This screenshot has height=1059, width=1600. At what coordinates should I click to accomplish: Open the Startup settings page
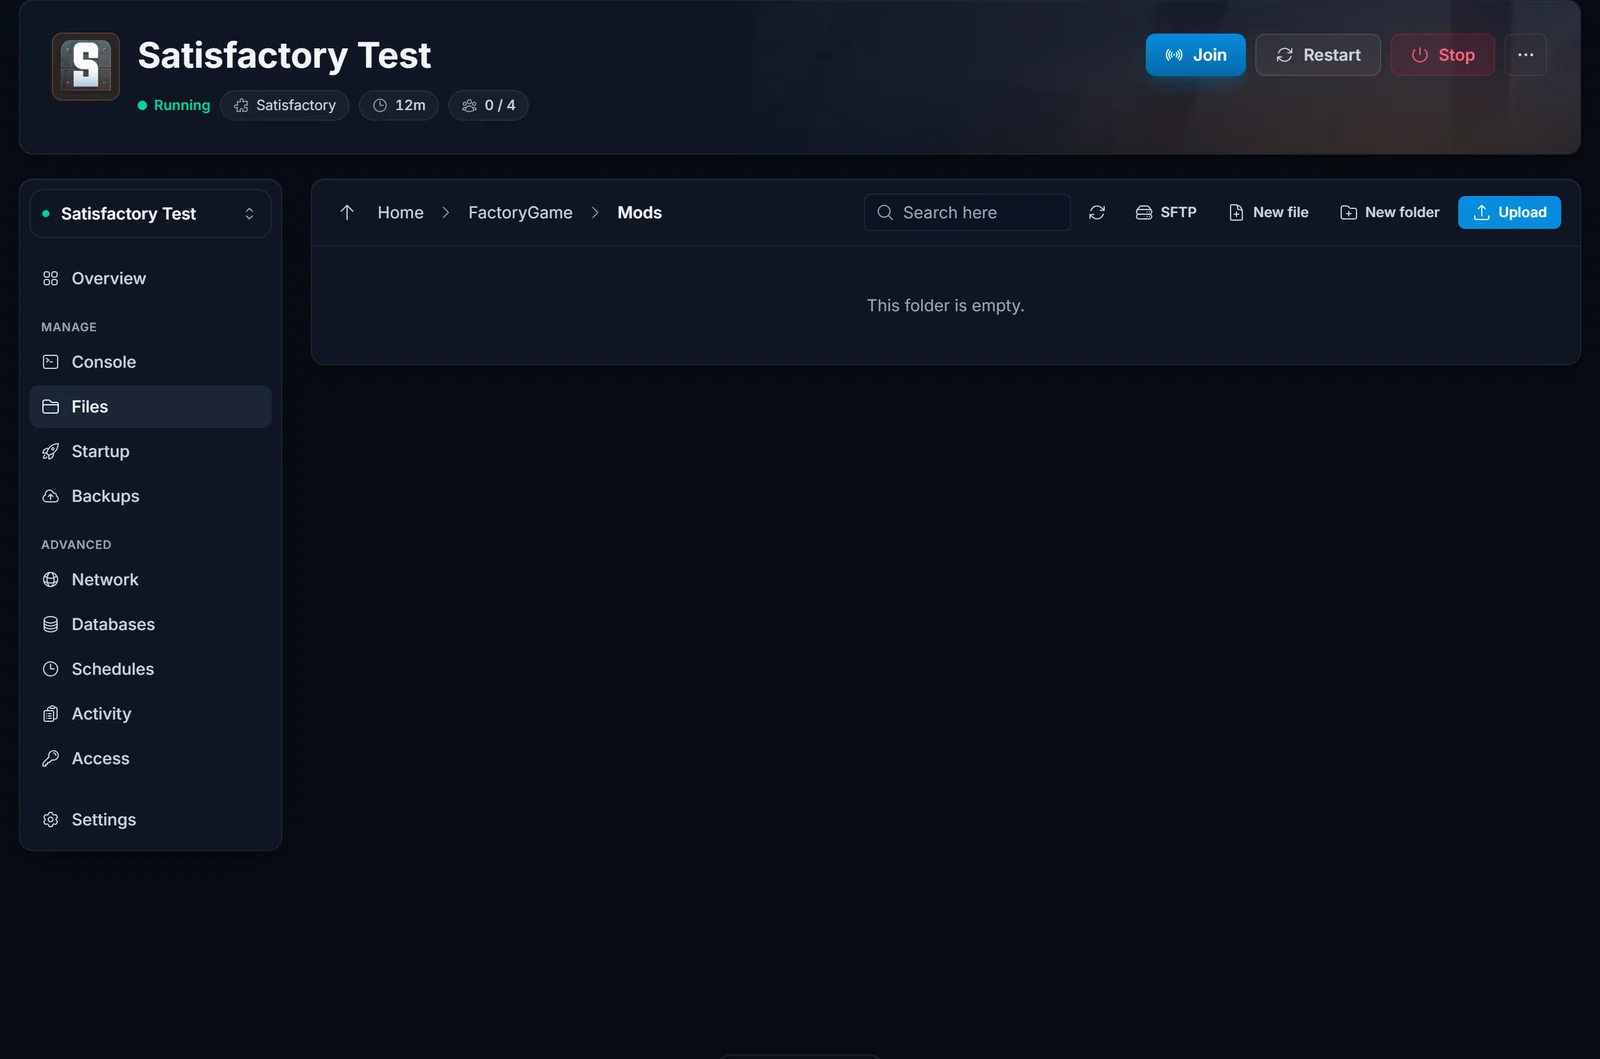tap(150, 451)
